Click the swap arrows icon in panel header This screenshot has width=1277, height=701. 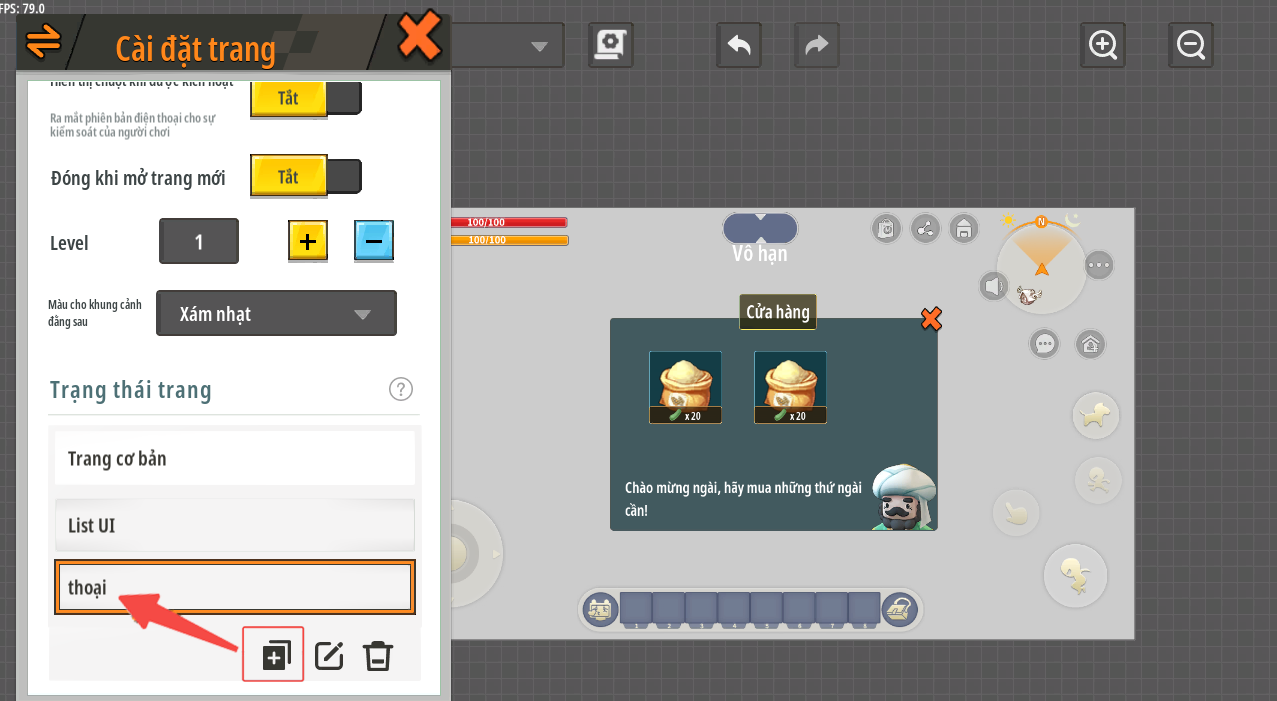44,40
